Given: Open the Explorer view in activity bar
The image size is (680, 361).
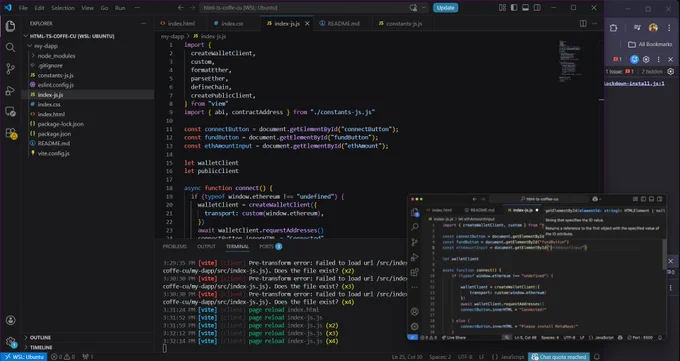Looking at the screenshot, I should [x=10, y=26].
